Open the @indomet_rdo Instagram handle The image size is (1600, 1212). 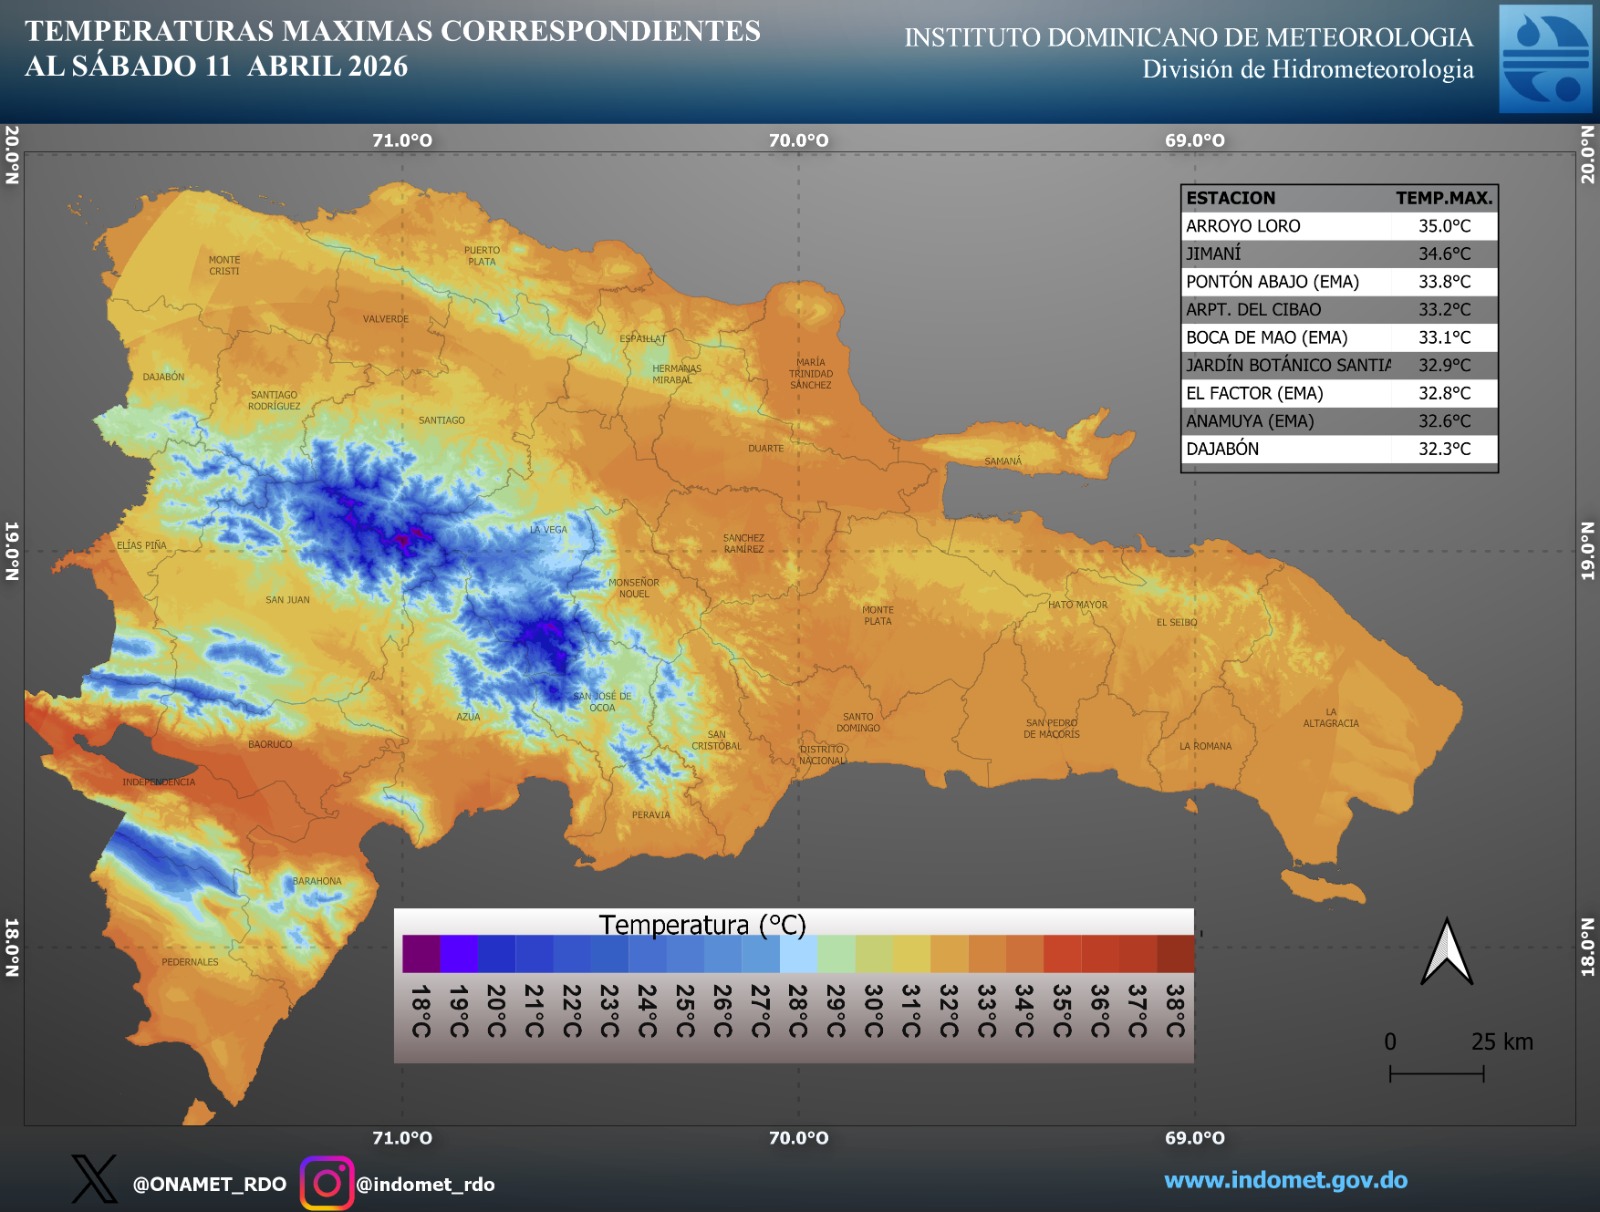tap(425, 1184)
